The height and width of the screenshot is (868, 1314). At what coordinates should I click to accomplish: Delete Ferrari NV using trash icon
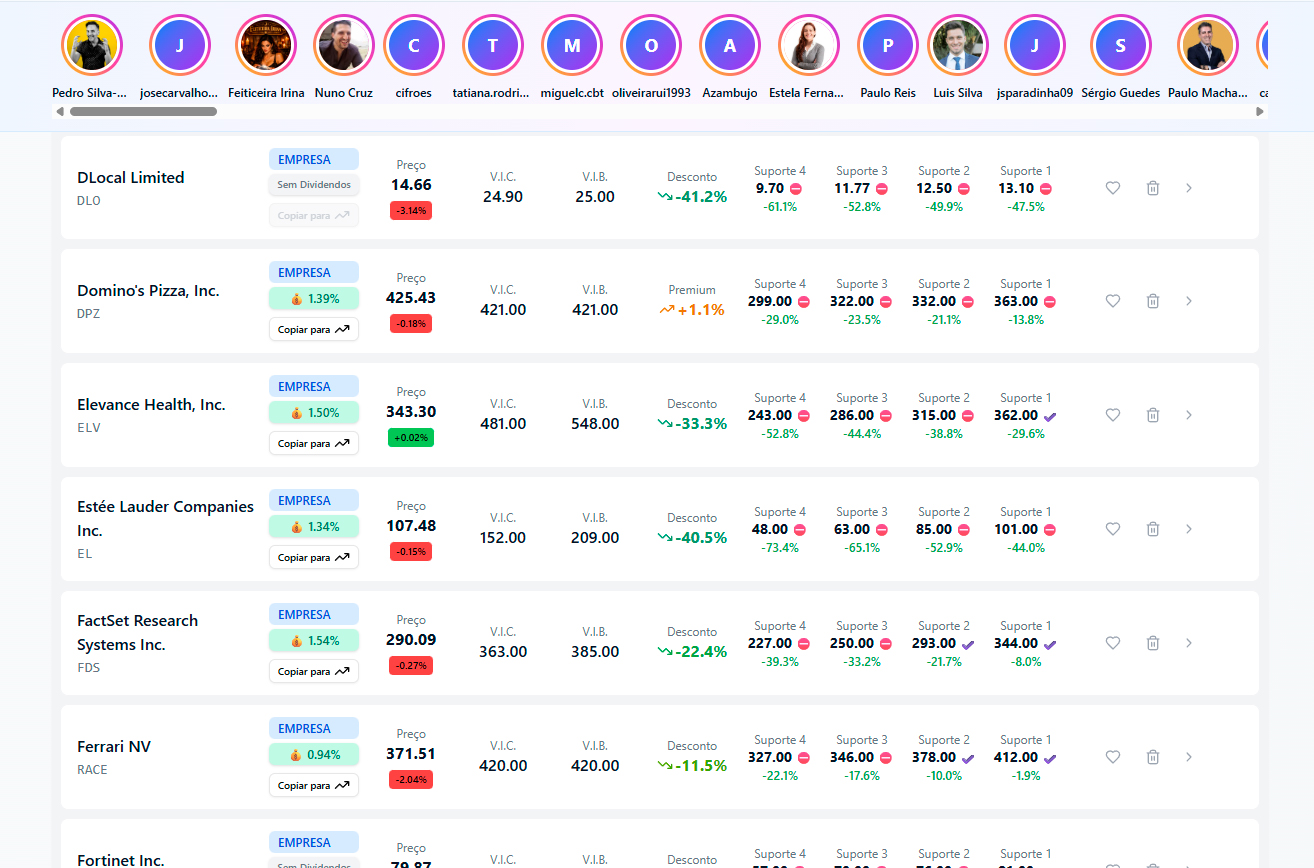[1152, 757]
